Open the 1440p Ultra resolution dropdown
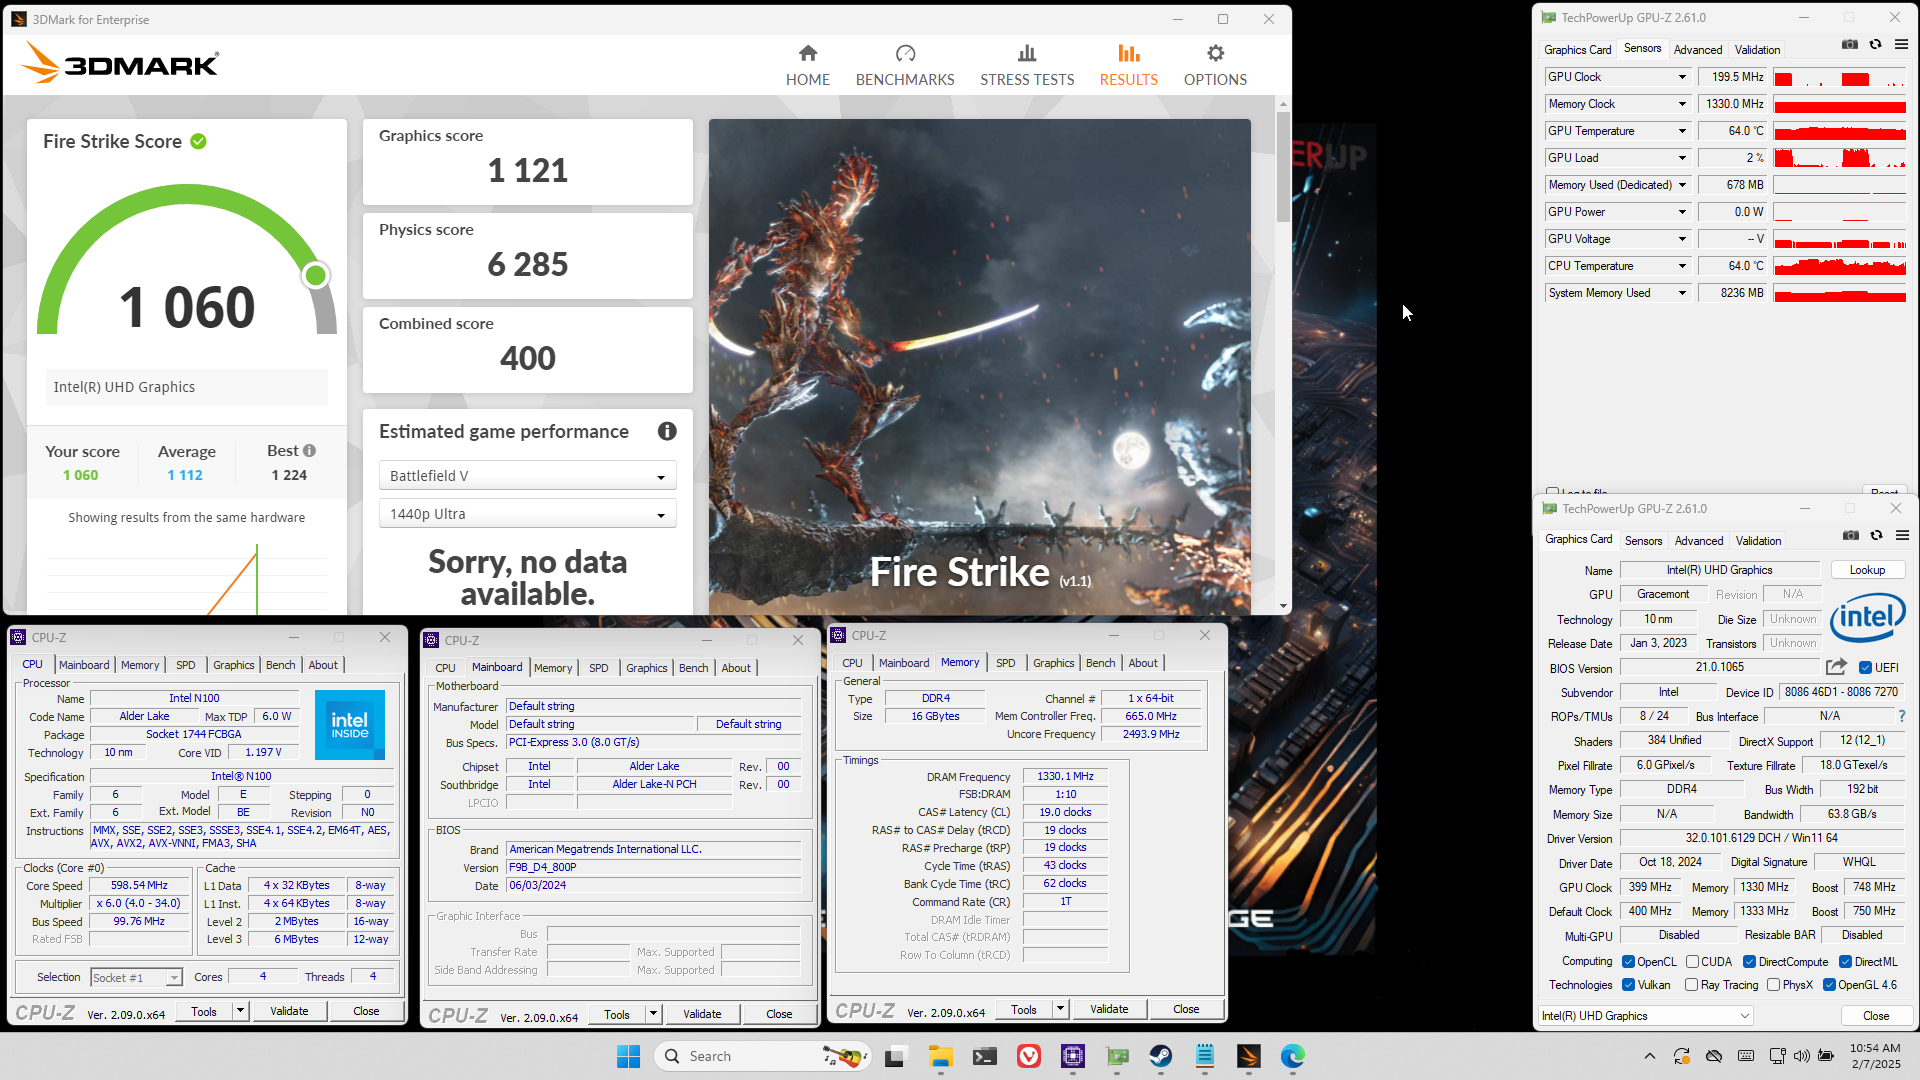Image resolution: width=1920 pixels, height=1080 pixels. 527,514
